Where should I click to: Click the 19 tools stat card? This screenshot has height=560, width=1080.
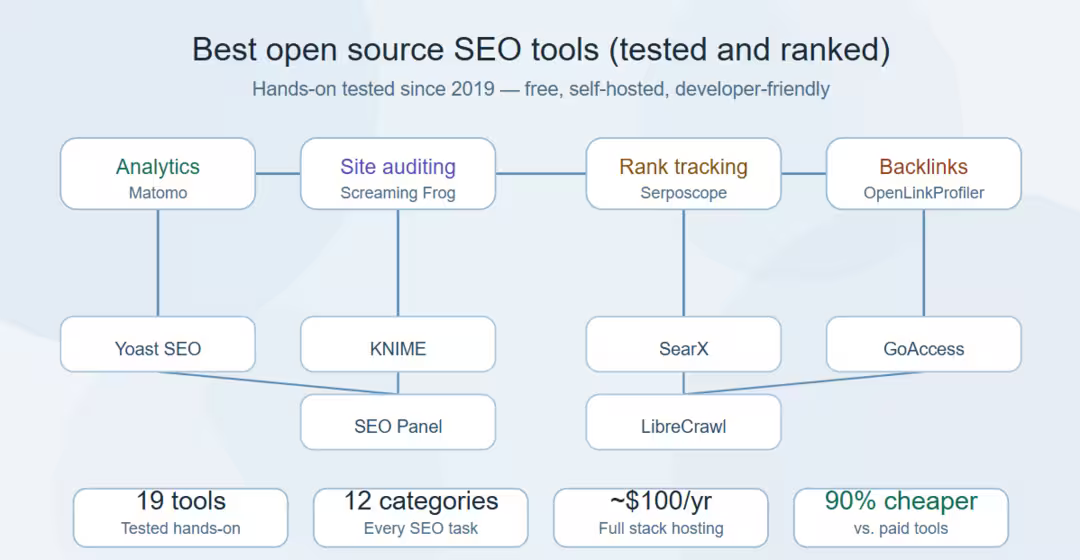tap(180, 518)
